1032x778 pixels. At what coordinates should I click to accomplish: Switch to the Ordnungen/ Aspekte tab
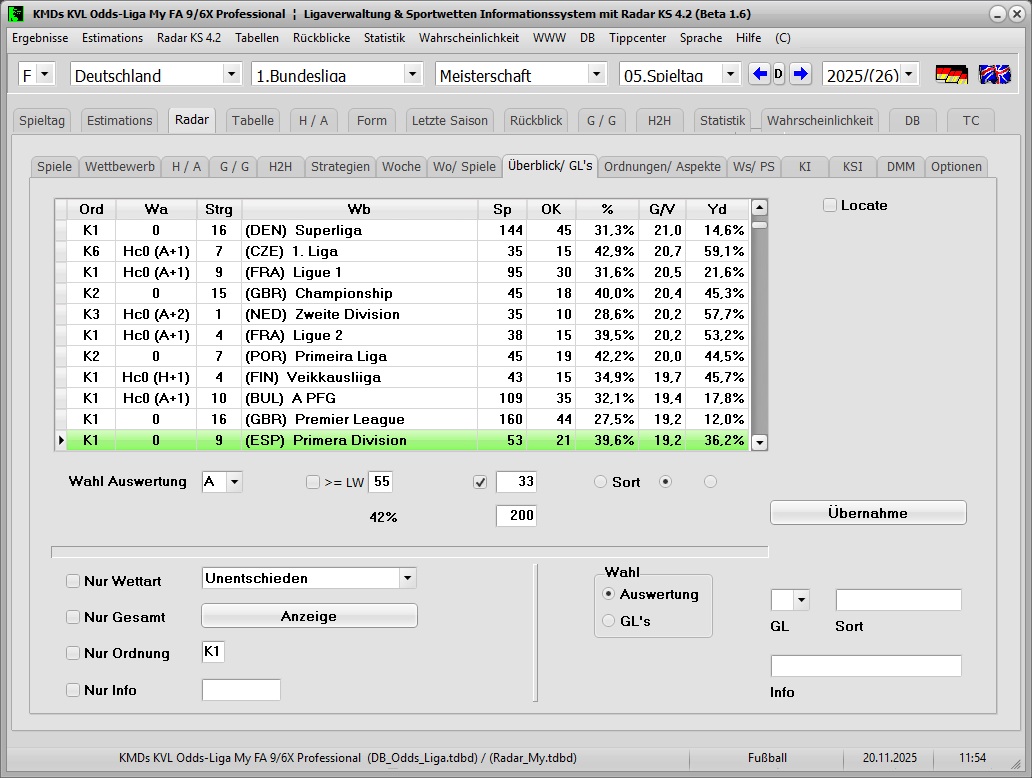662,166
